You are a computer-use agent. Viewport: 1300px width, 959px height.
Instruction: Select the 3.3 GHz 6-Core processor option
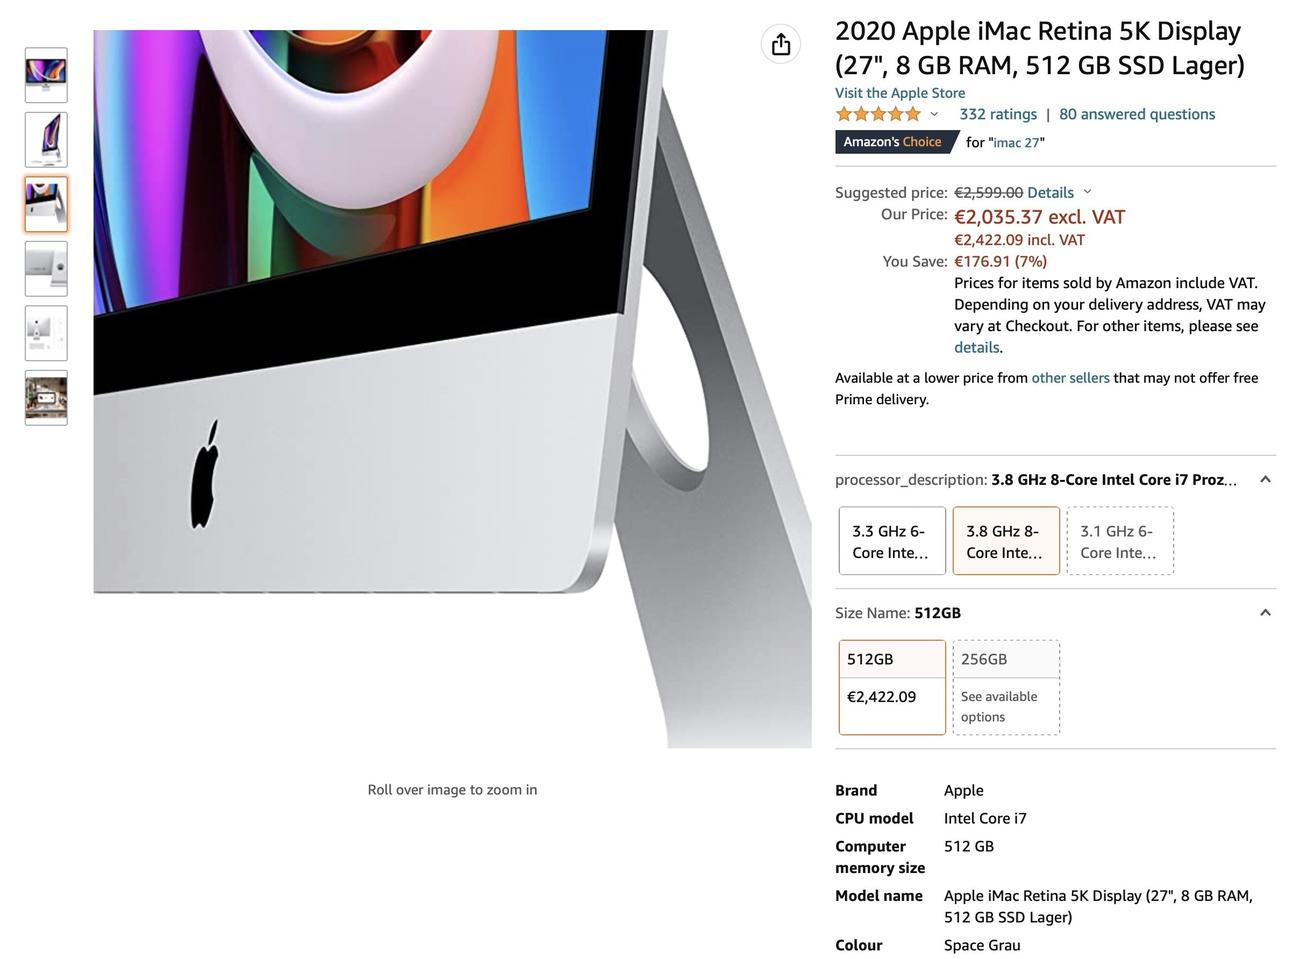891,541
